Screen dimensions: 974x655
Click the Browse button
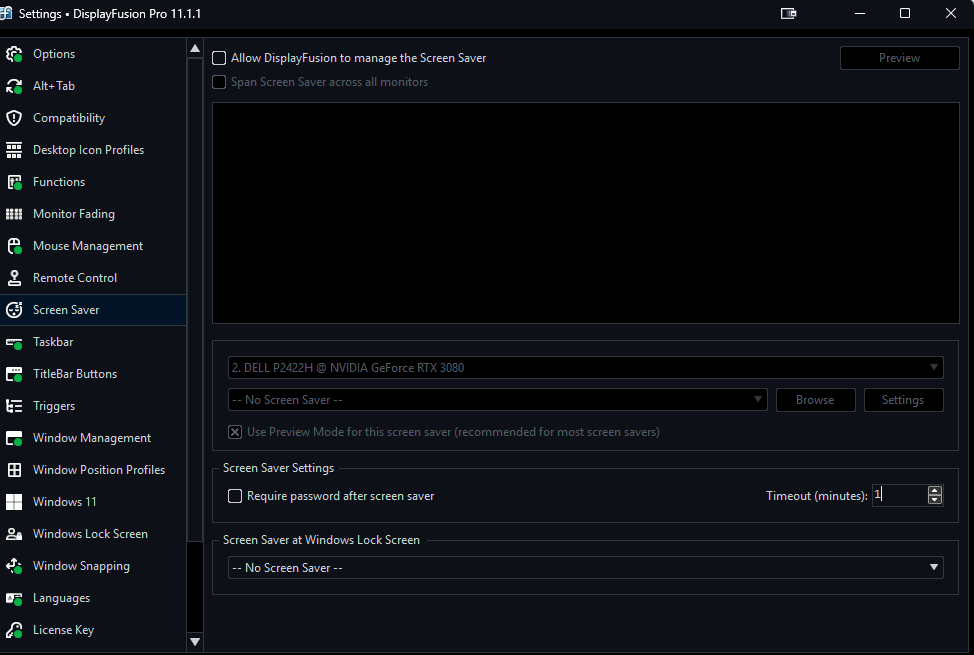pos(815,400)
